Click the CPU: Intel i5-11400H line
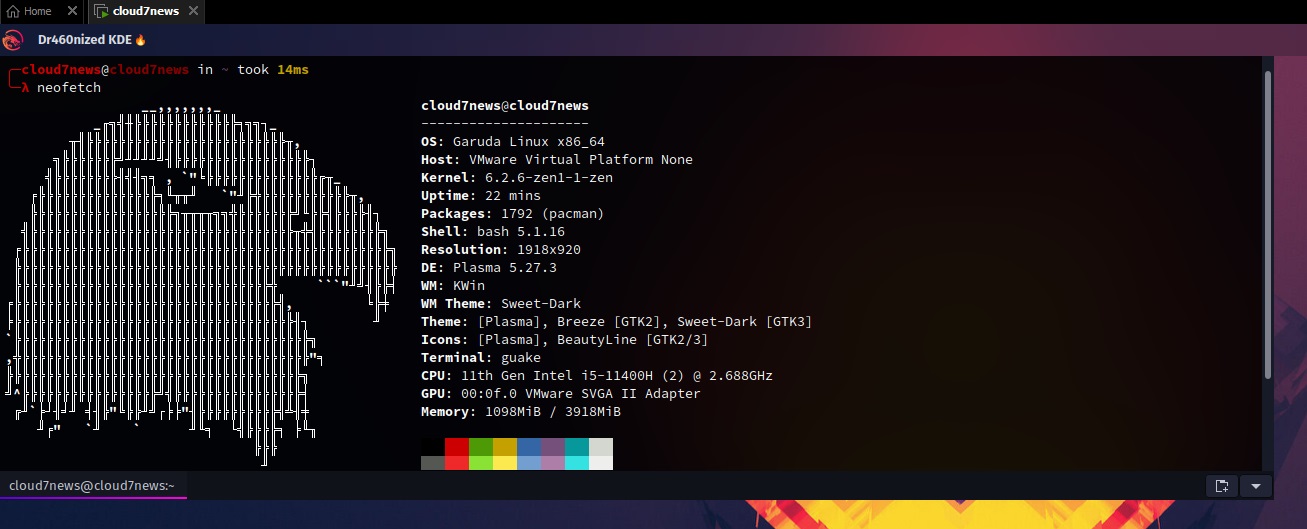Viewport: 1307px width, 529px height. point(597,376)
